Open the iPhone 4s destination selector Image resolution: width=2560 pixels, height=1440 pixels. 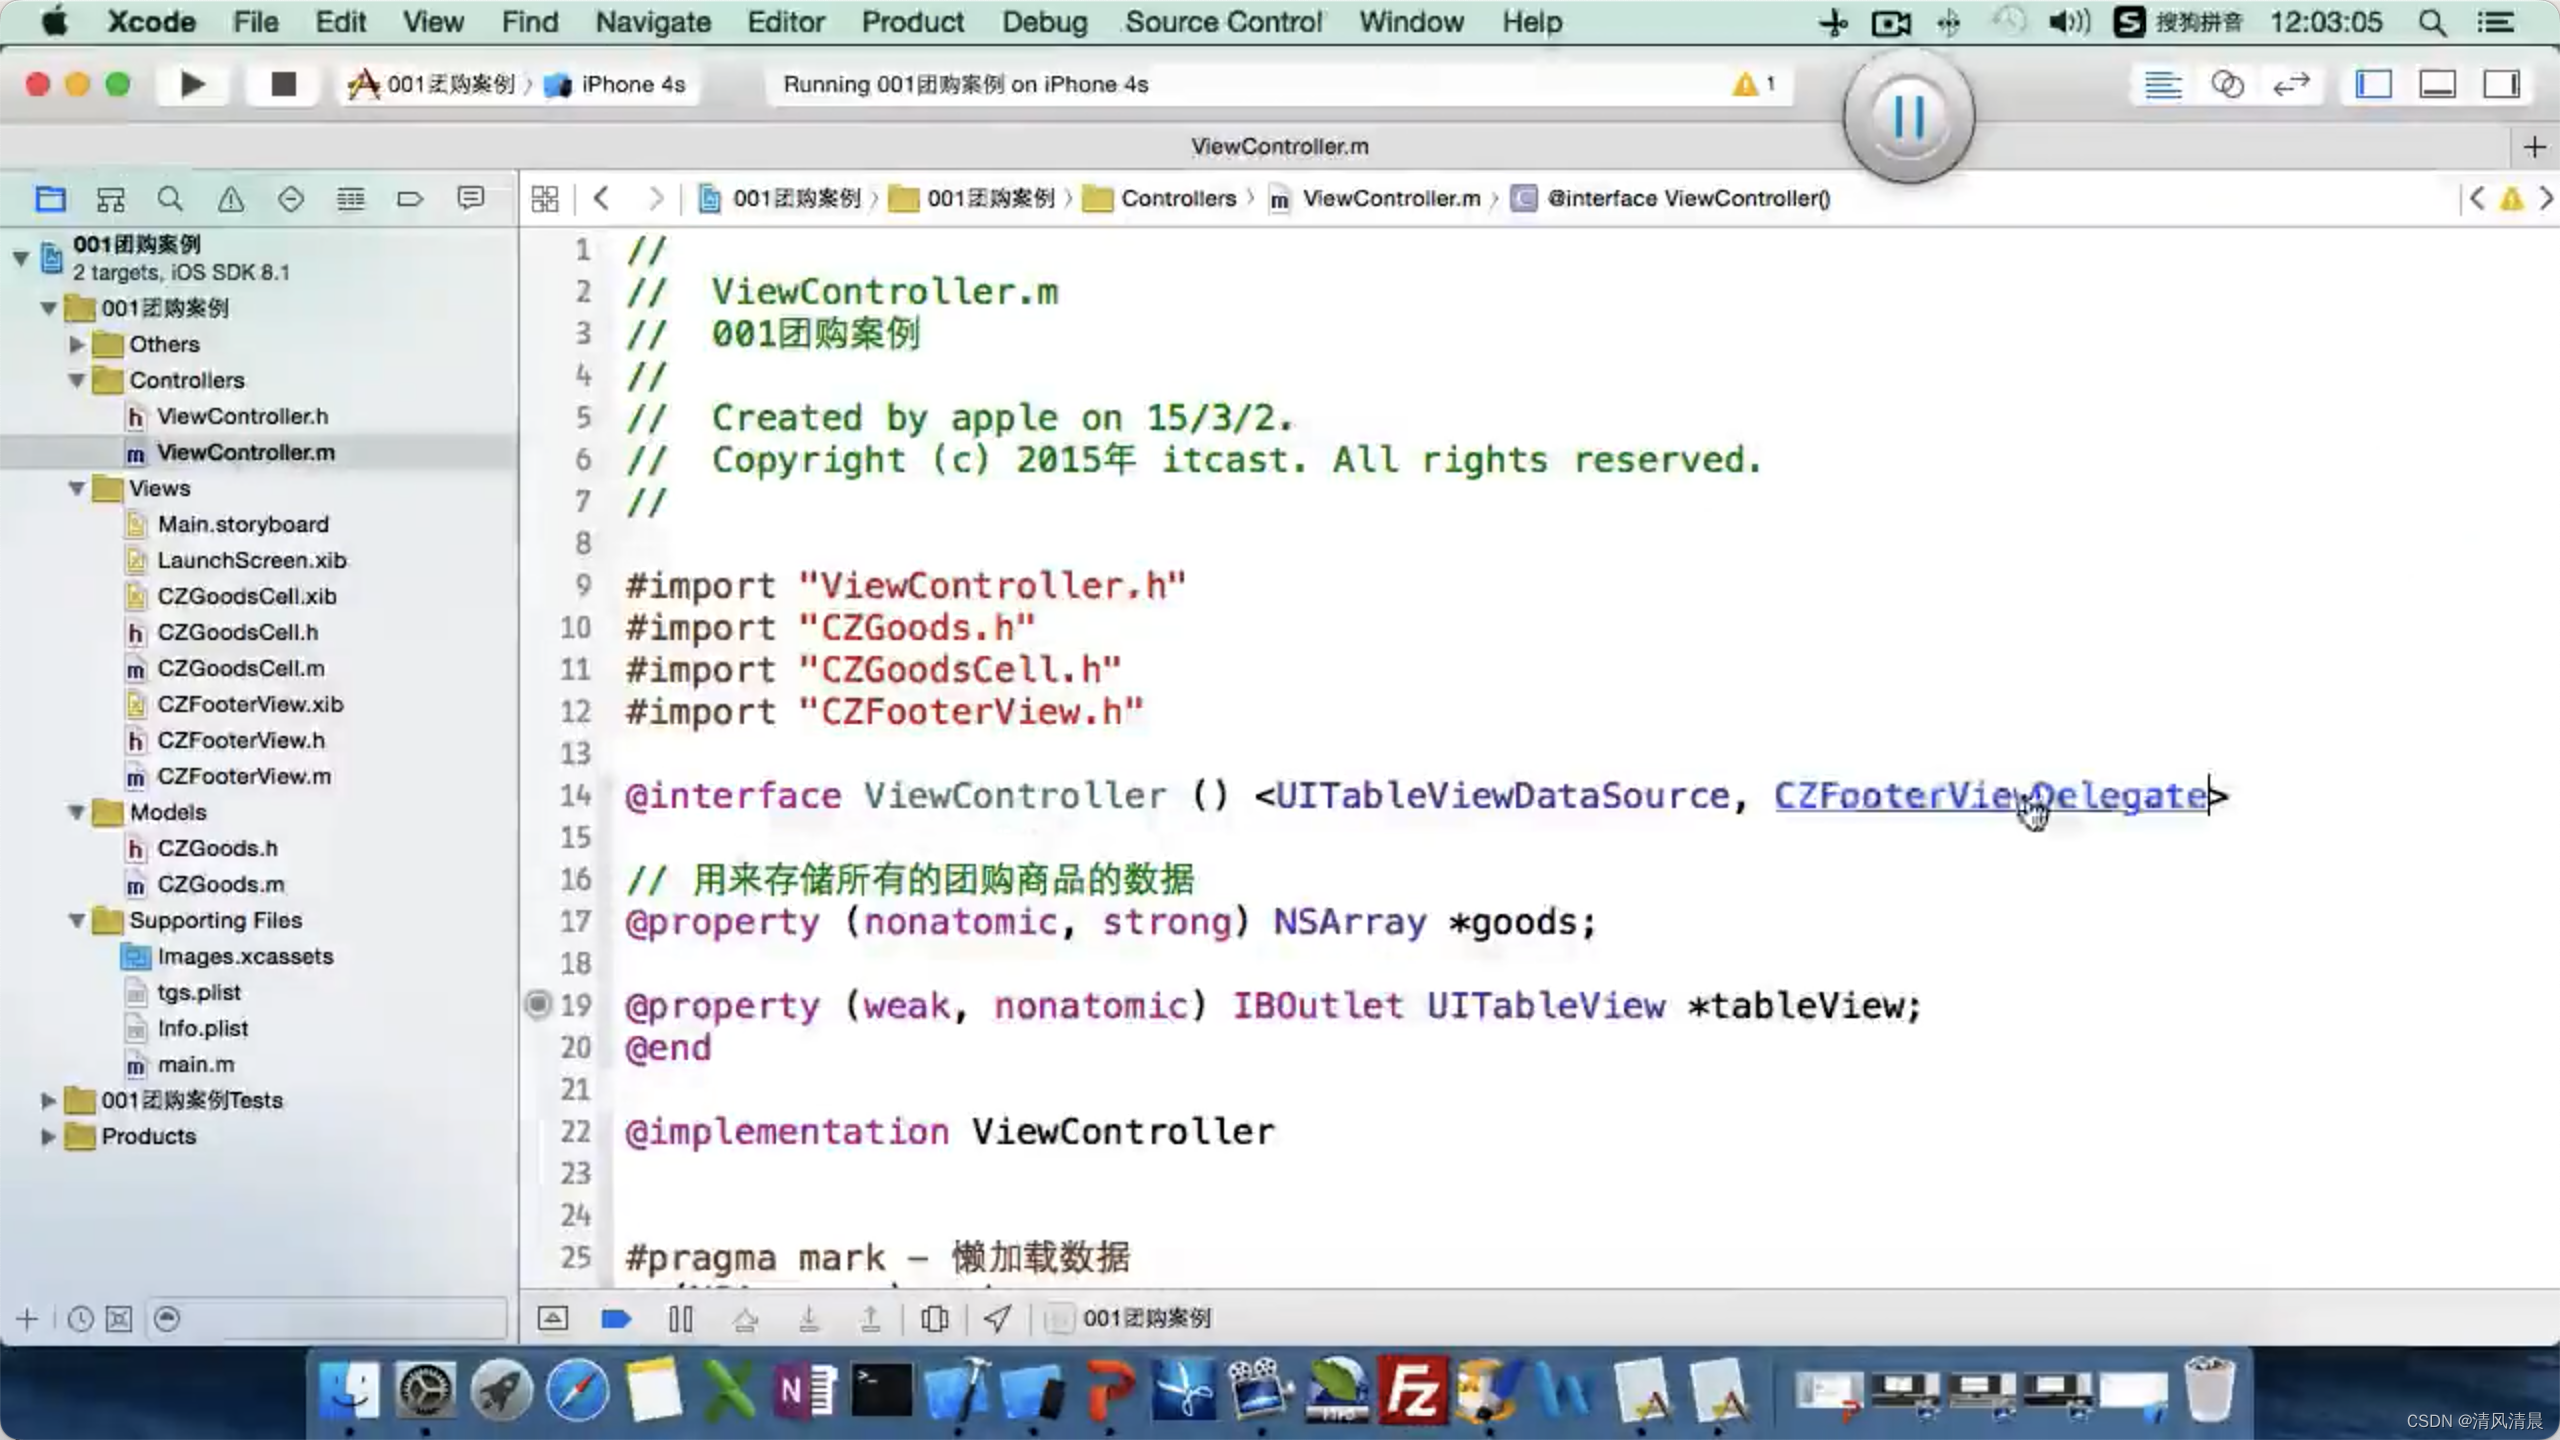pos(616,85)
